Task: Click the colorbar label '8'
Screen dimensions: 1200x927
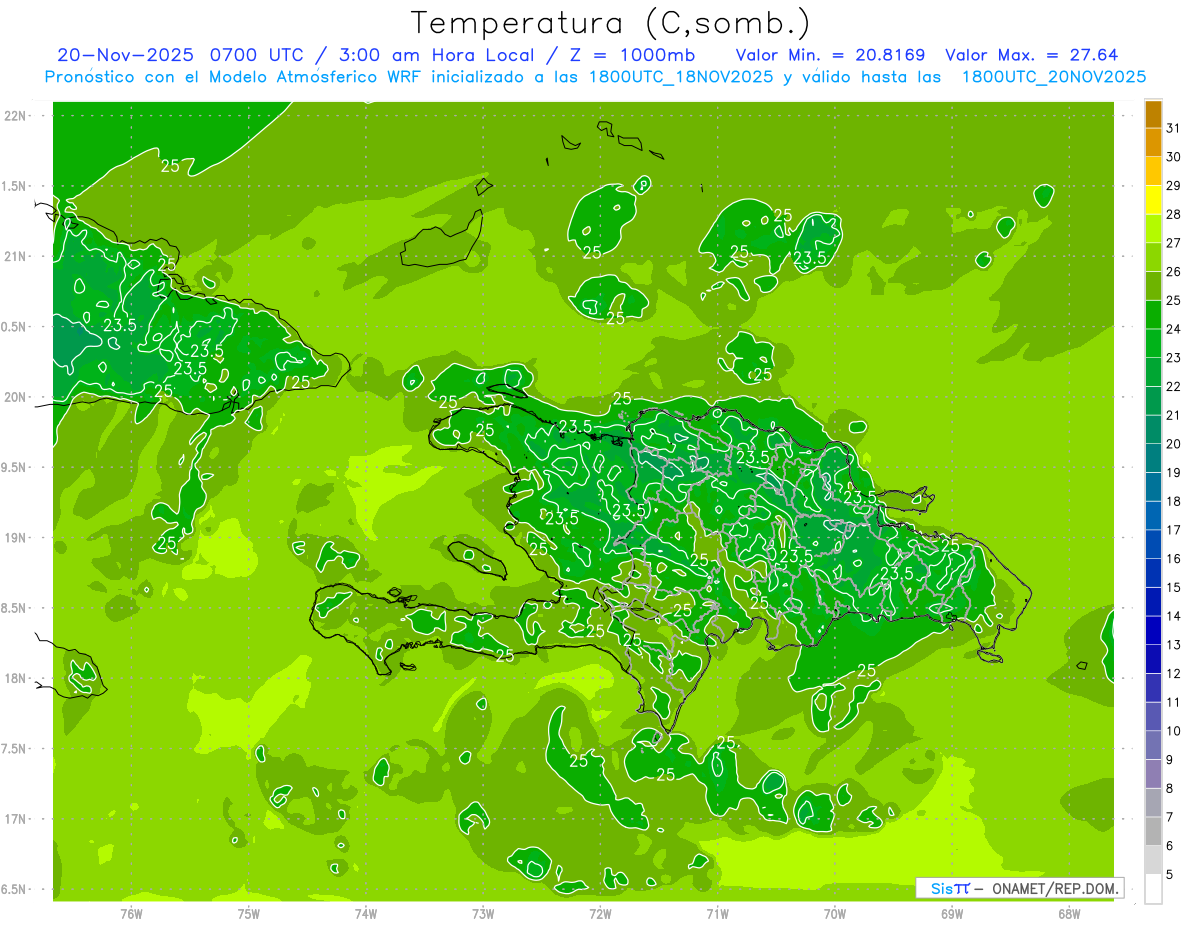Action: (x=1169, y=788)
